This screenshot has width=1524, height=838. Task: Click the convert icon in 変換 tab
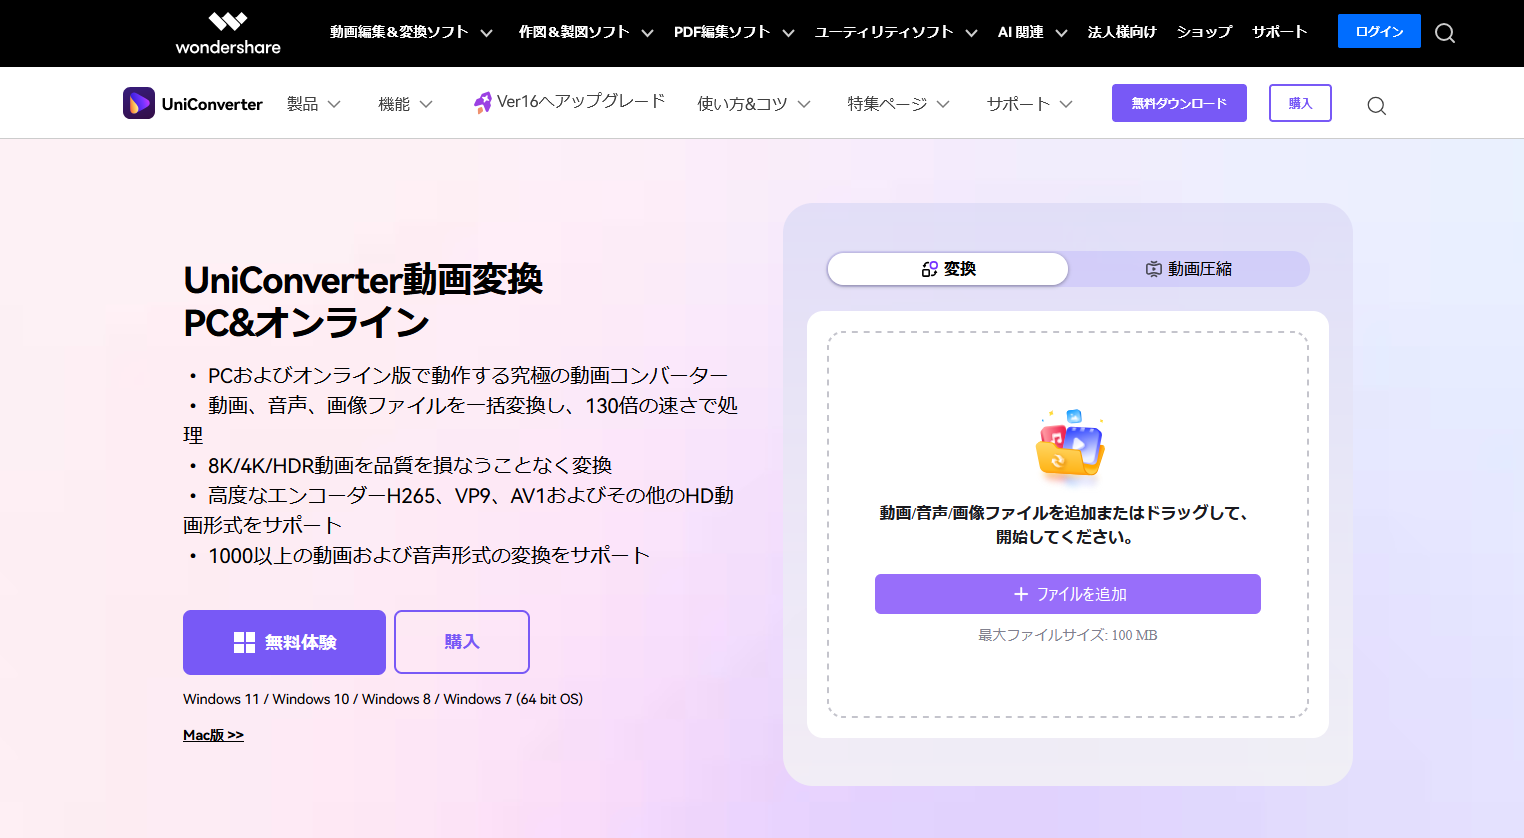[929, 269]
